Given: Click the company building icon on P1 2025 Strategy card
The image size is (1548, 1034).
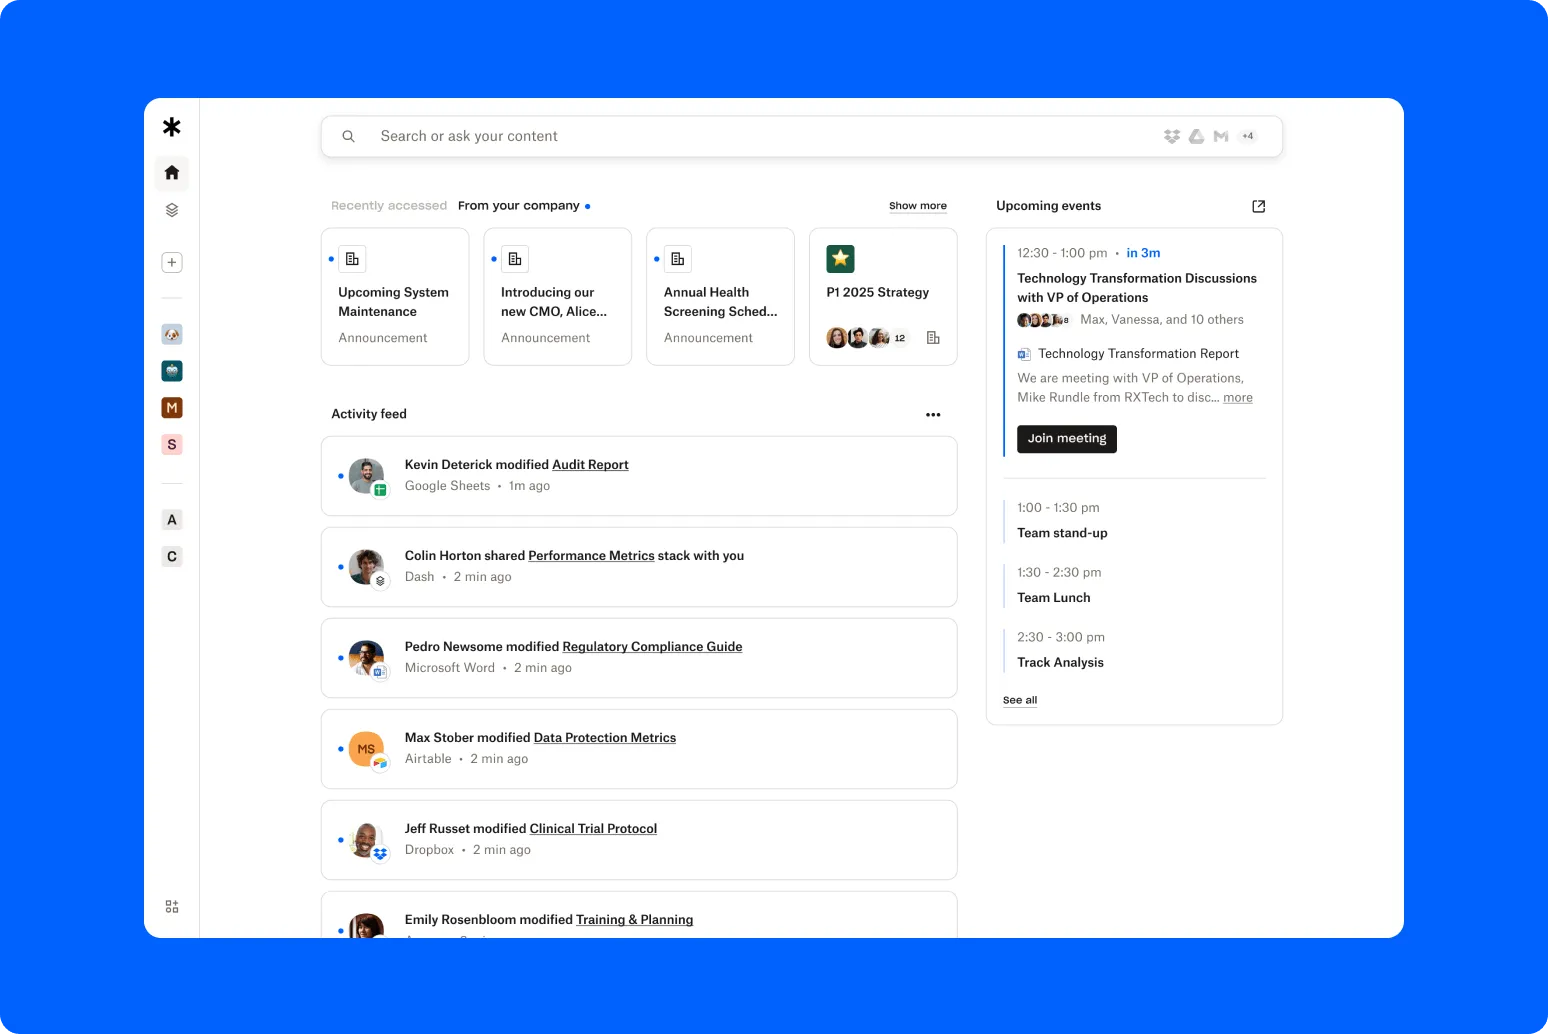Looking at the screenshot, I should click(x=933, y=338).
